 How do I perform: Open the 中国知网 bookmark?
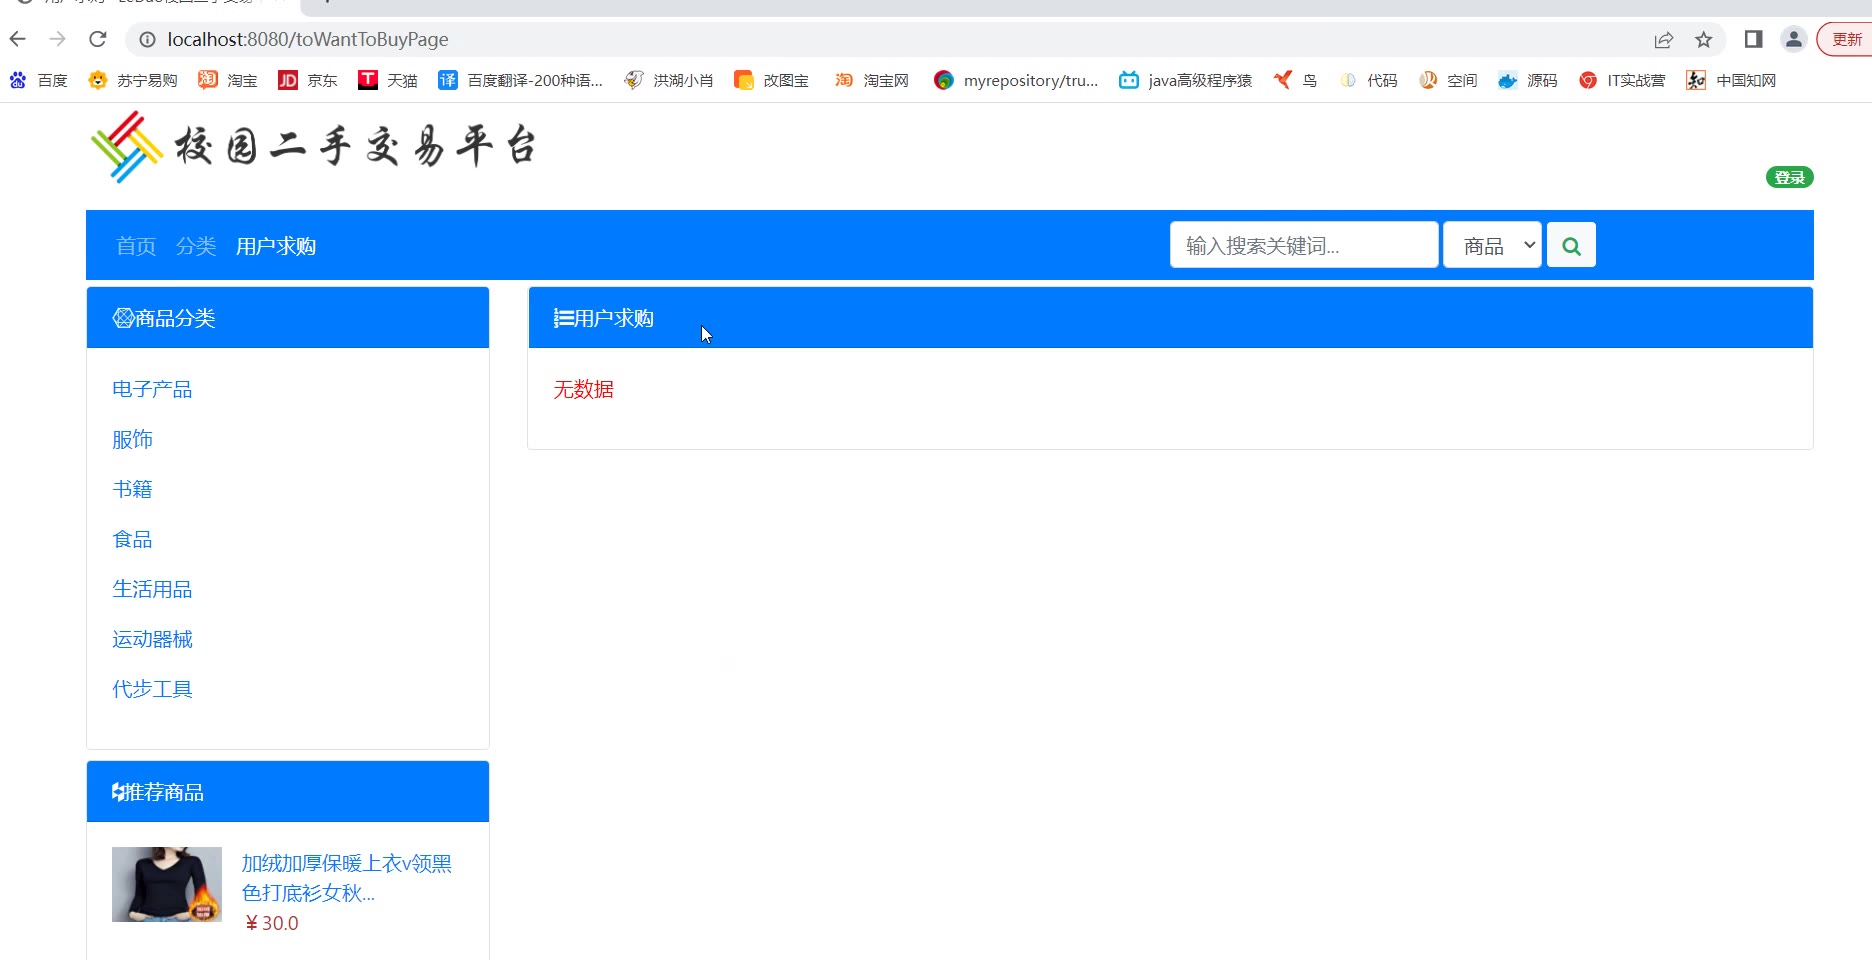pos(1731,80)
